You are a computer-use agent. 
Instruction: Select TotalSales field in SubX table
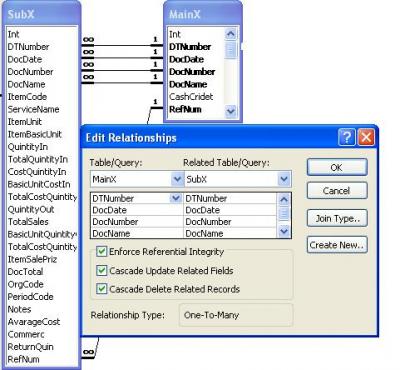[x=28, y=222]
